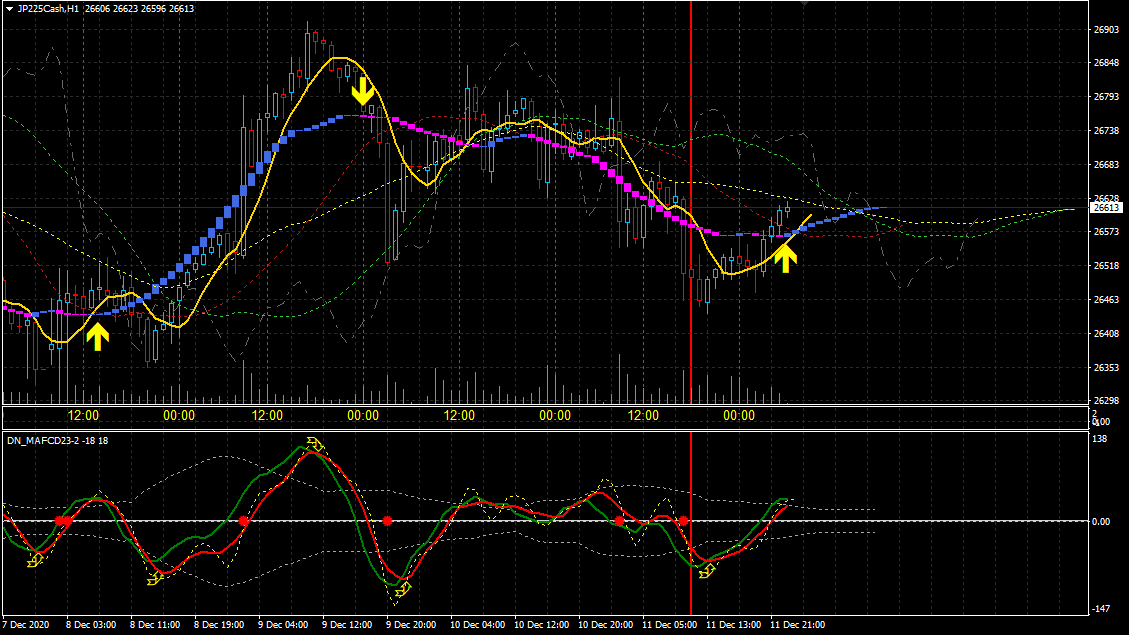Click the 26298 price level label

(1106, 400)
